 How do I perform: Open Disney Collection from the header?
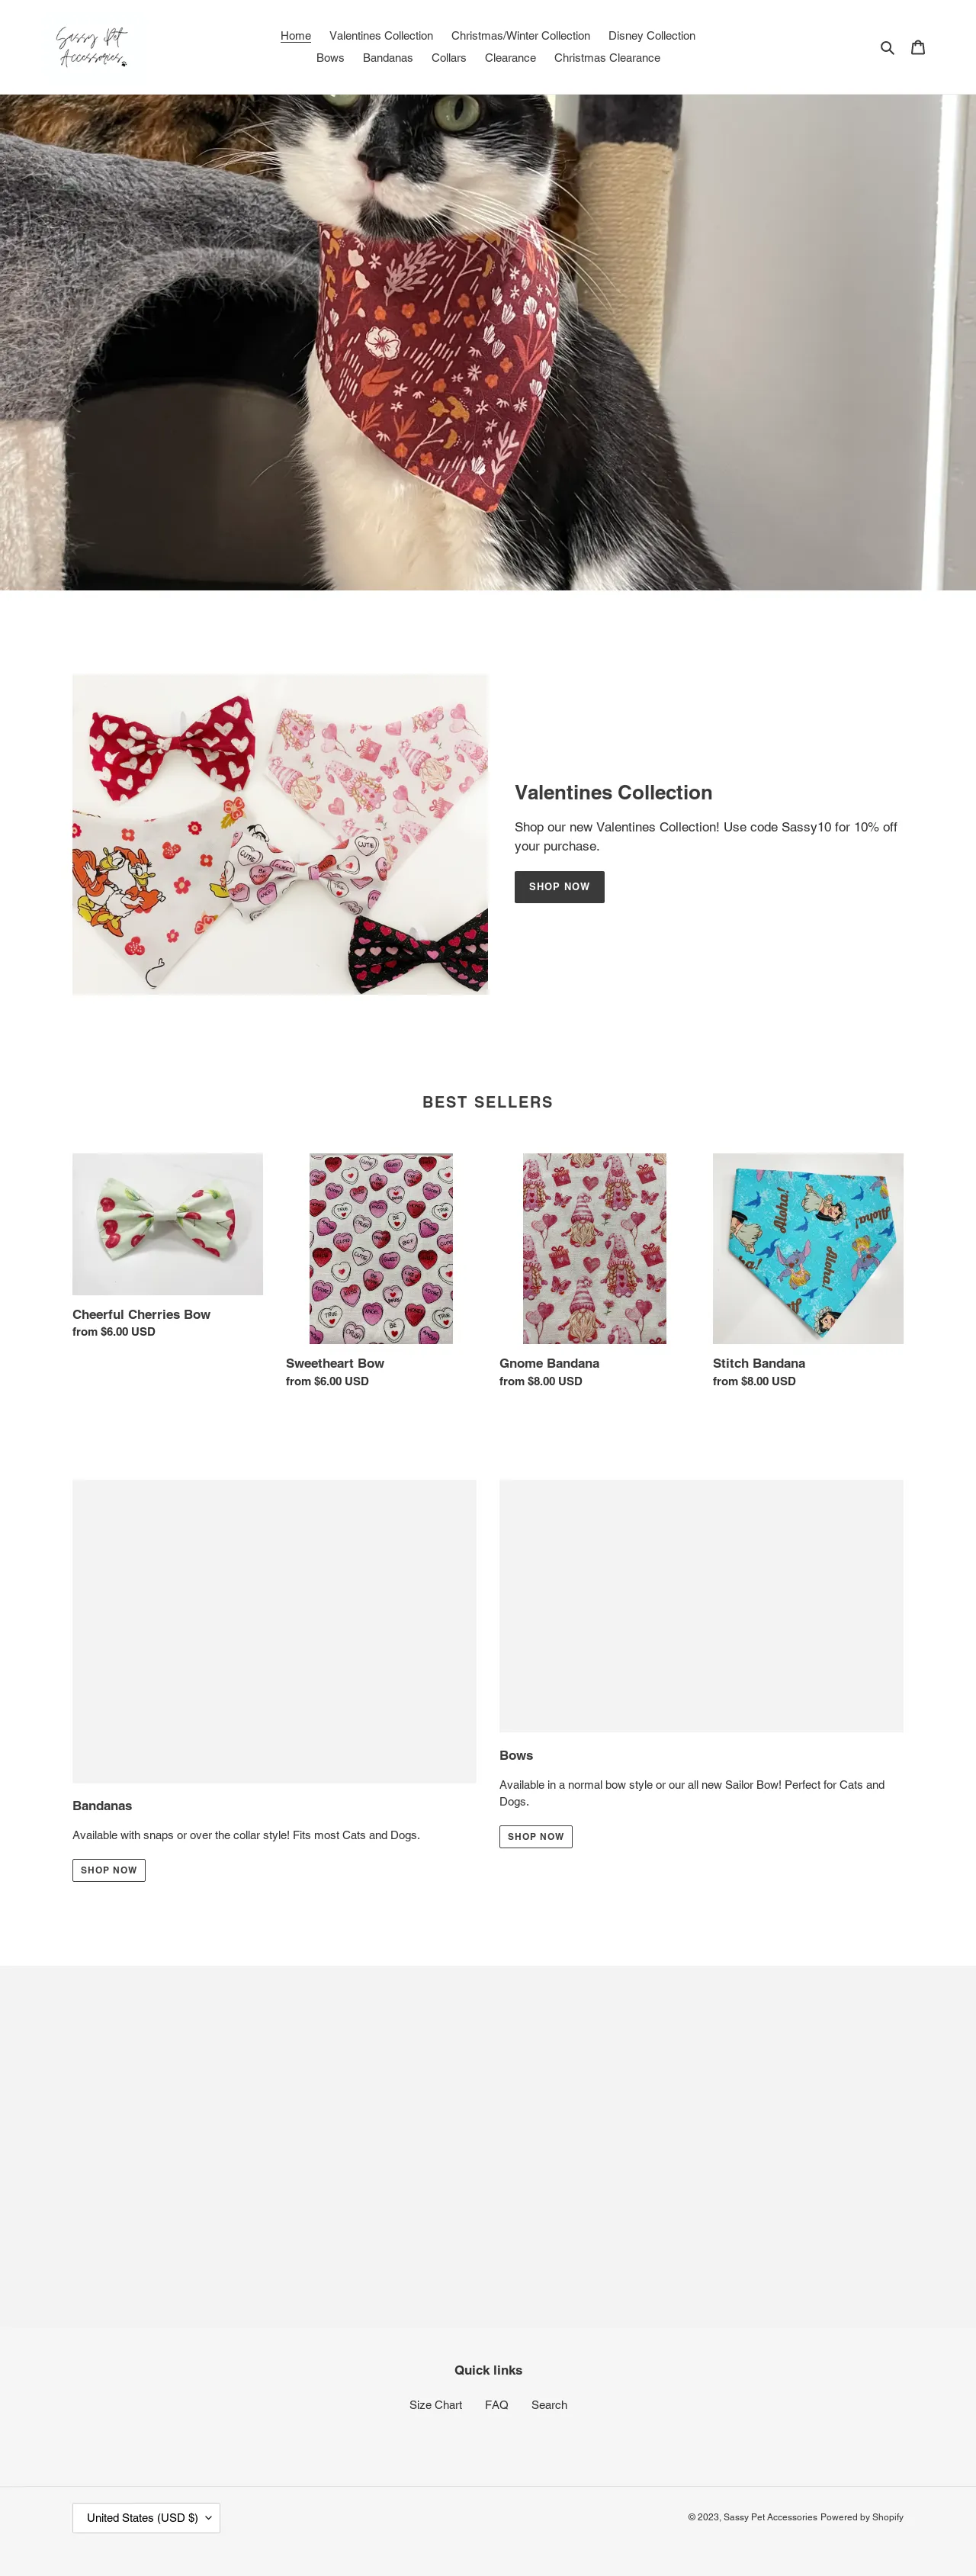(x=651, y=36)
